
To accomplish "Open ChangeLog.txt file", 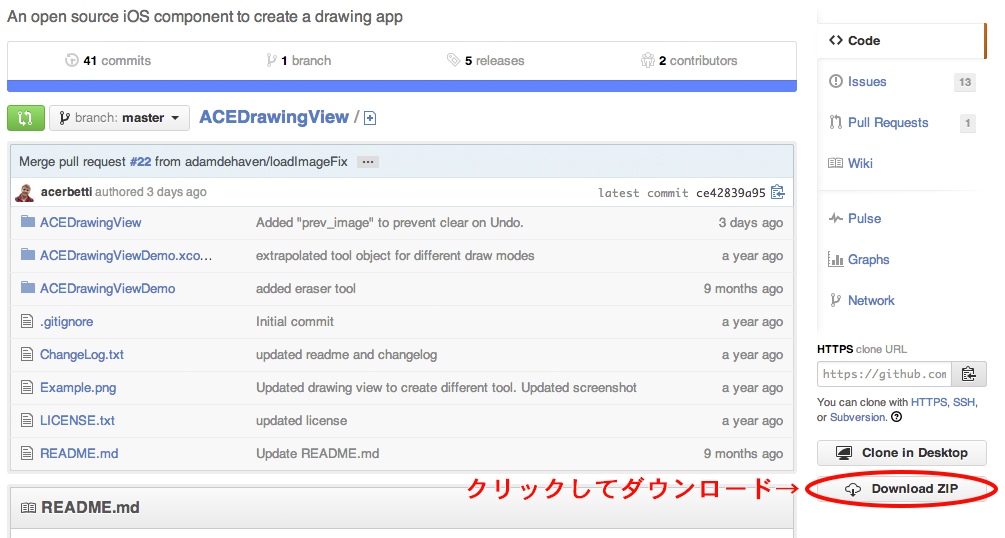I will [x=81, y=355].
